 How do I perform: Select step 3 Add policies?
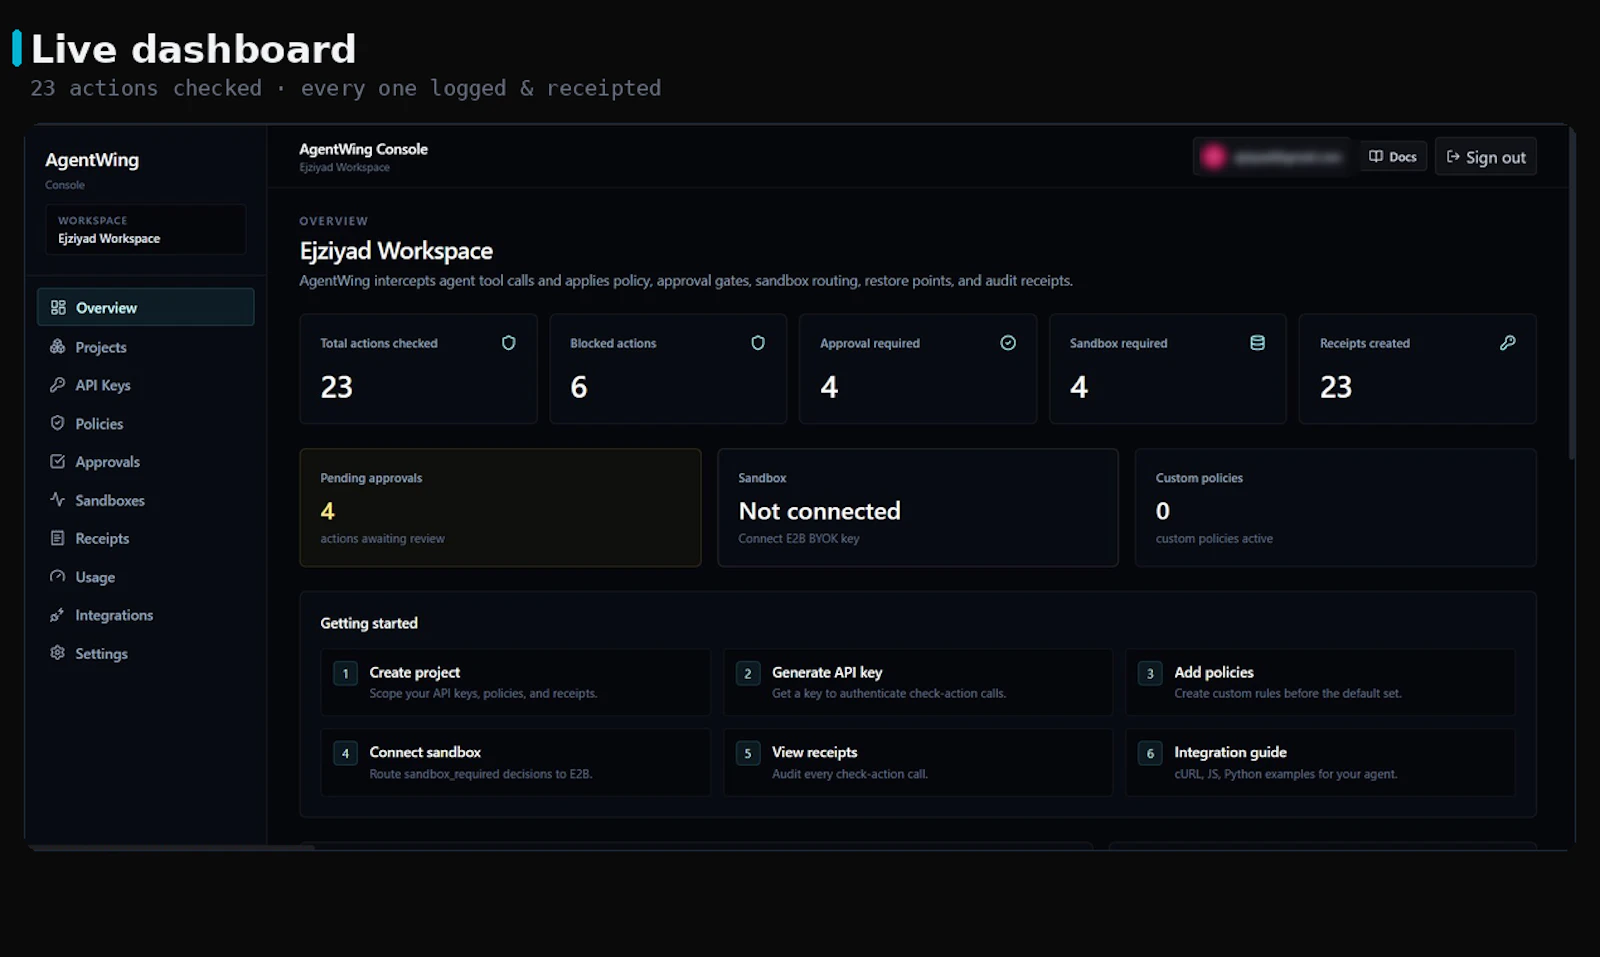(x=1320, y=682)
